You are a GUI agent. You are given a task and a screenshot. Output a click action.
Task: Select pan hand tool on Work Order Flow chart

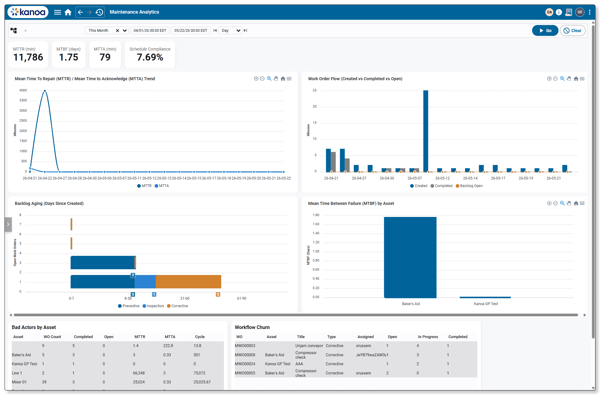[569, 78]
